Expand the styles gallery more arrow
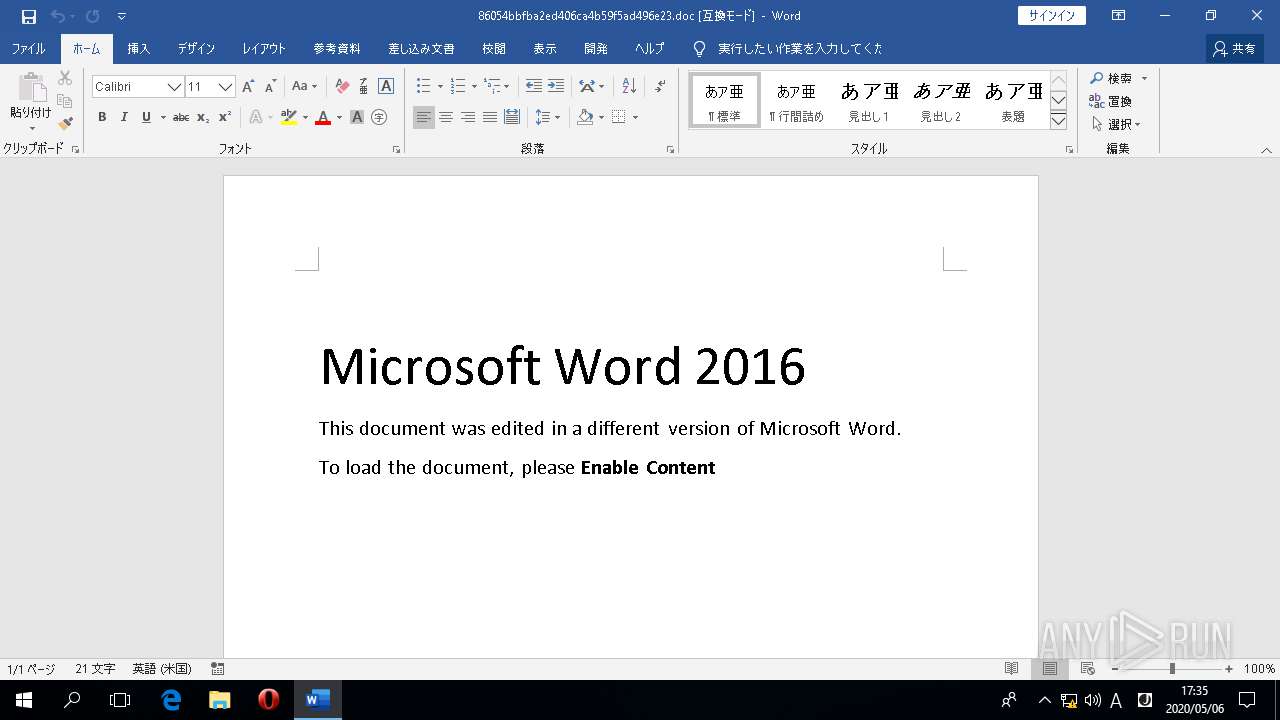 click(1059, 121)
